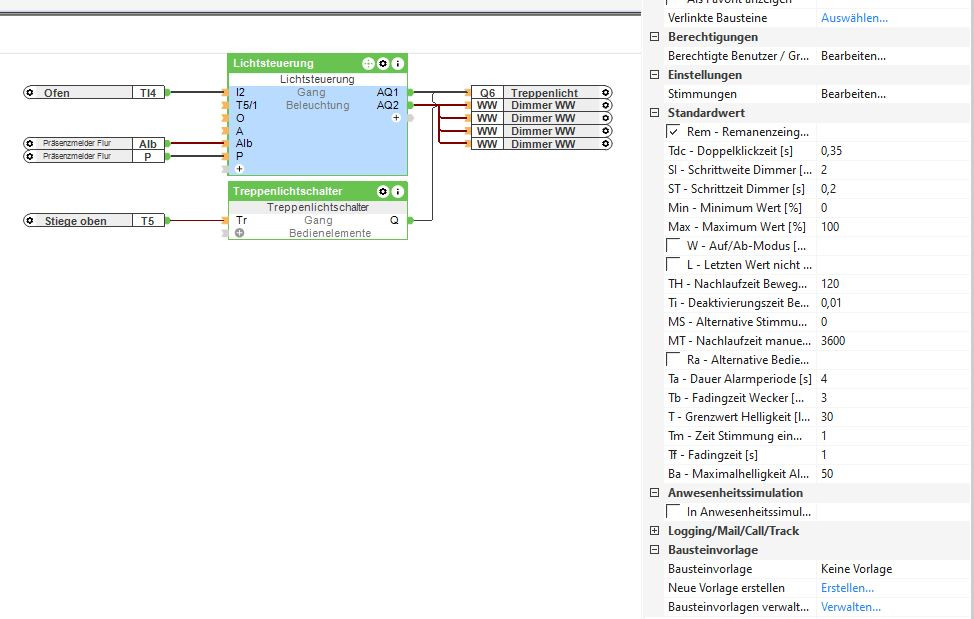Viewport: 974px width, 619px height.
Task: Click Q output of Treppenlichtschalter block
Action: coord(394,220)
